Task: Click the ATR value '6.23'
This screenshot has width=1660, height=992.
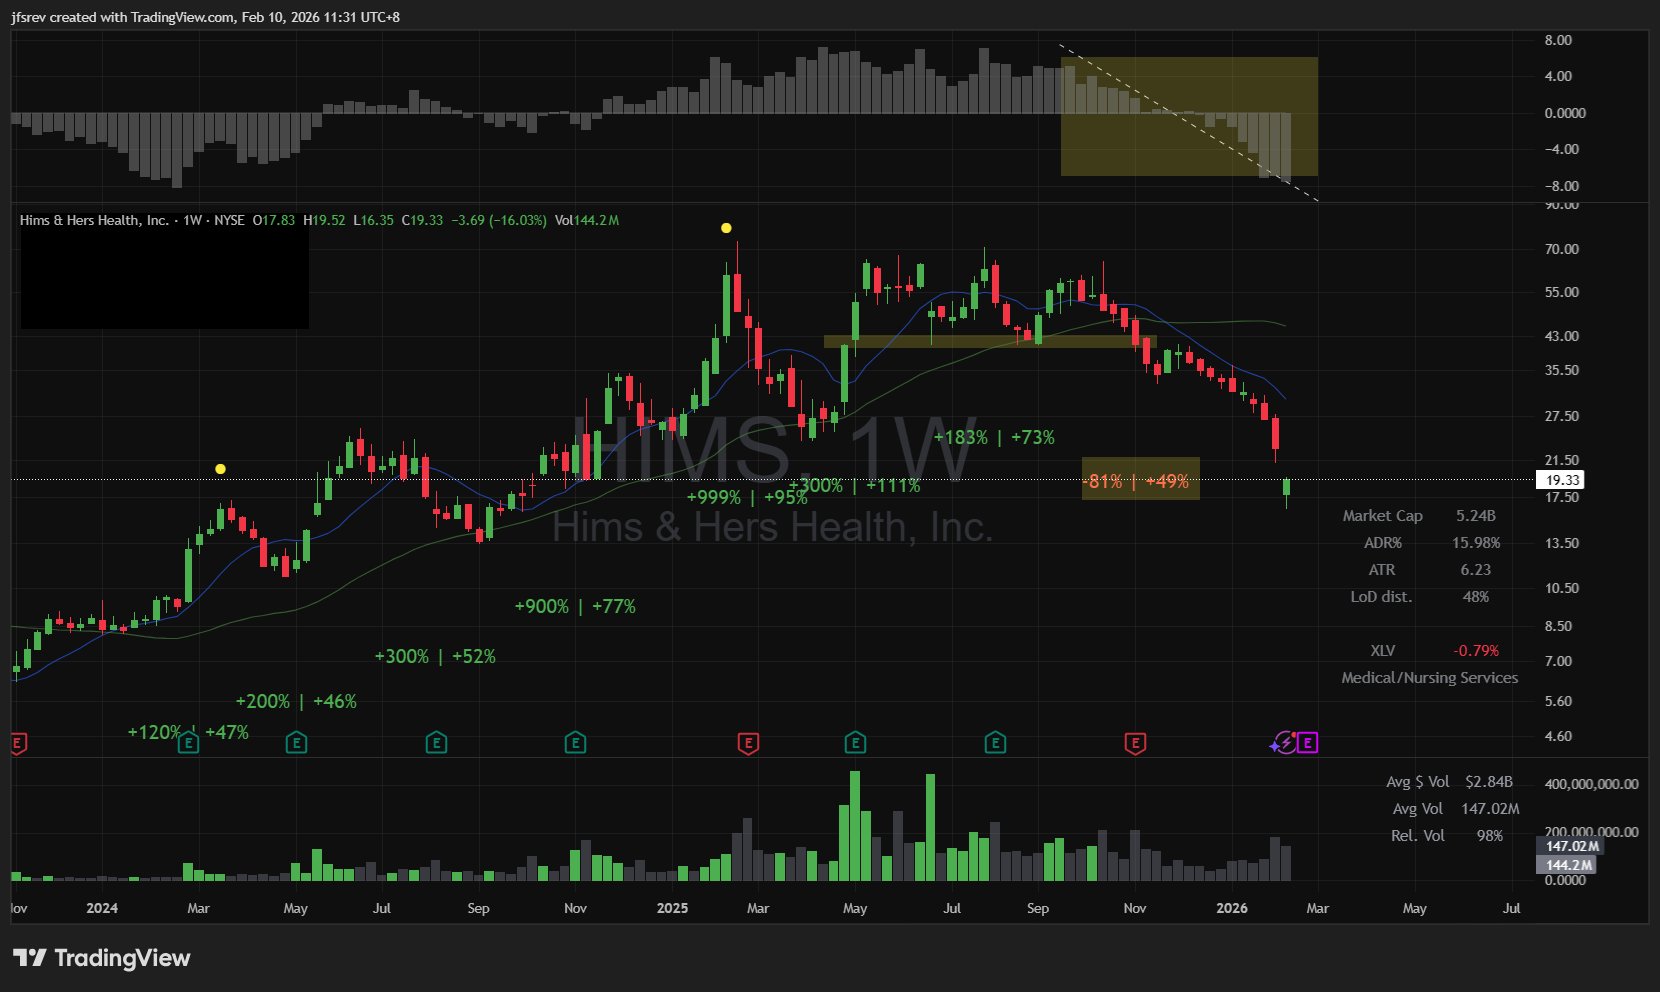Action: point(1476,570)
